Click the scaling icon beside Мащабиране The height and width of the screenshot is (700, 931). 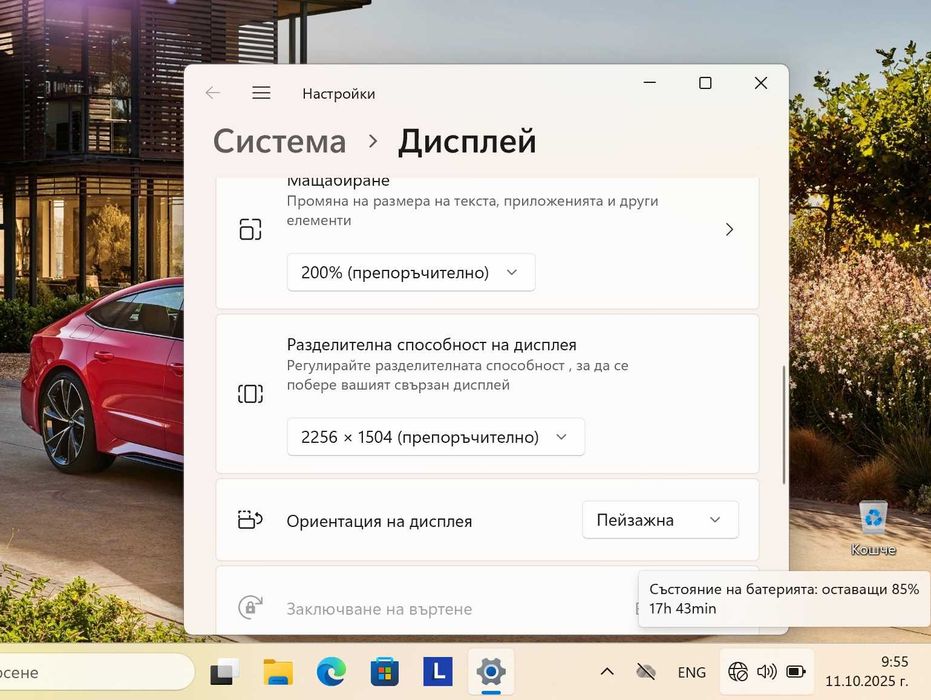coord(251,229)
